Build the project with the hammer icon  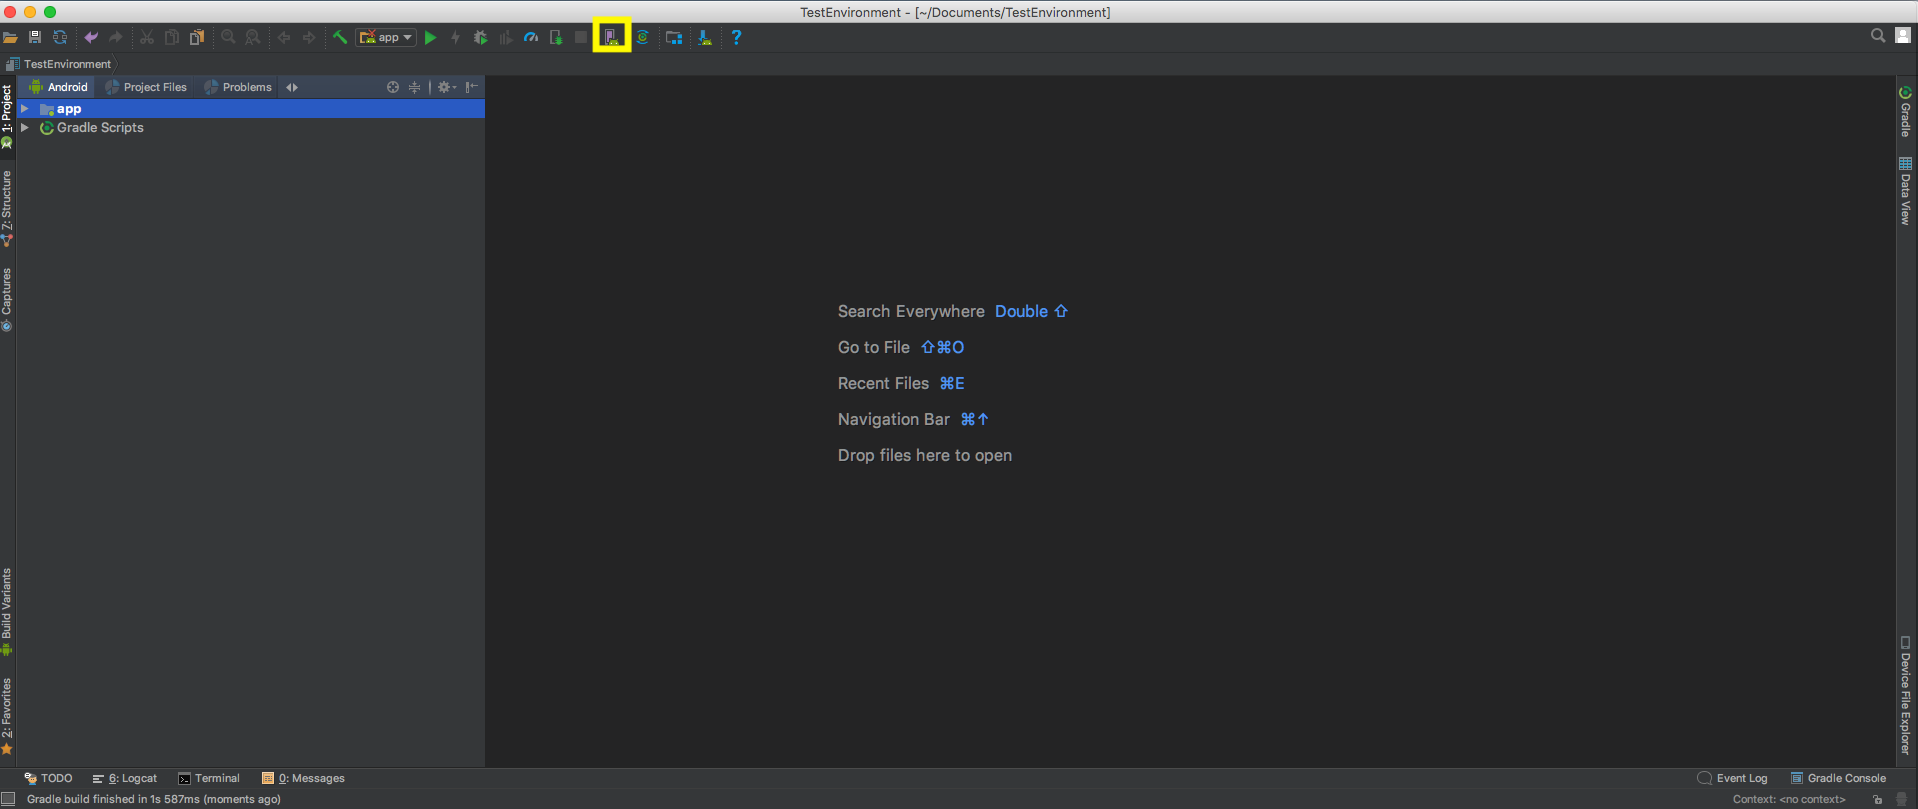[340, 38]
